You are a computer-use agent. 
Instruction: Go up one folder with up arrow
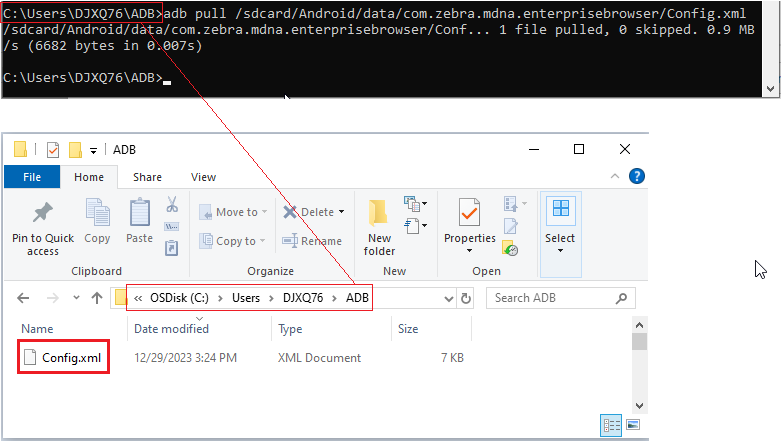[x=97, y=298]
